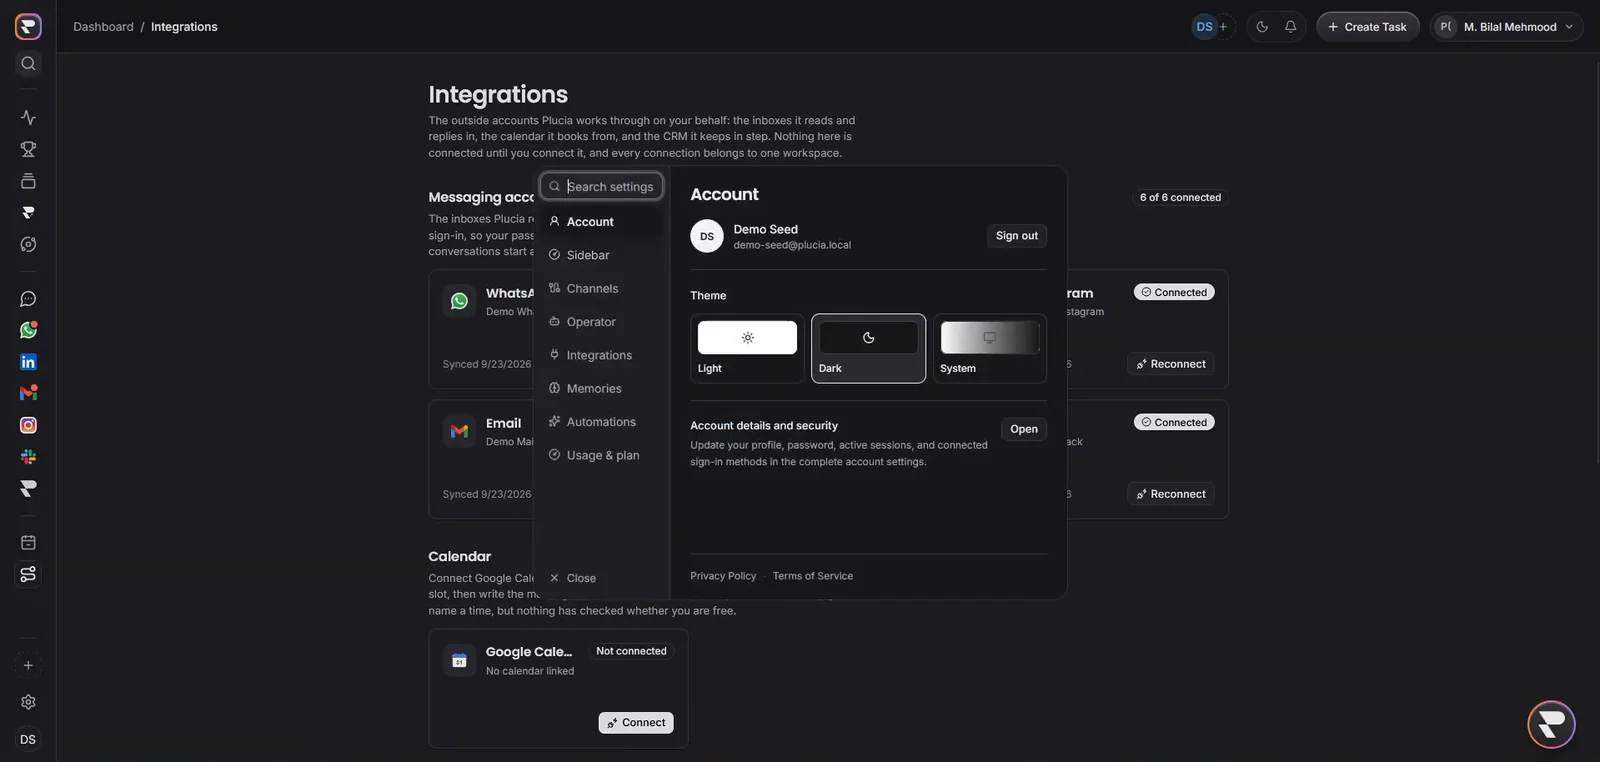Click the Sign out button

1017,236
